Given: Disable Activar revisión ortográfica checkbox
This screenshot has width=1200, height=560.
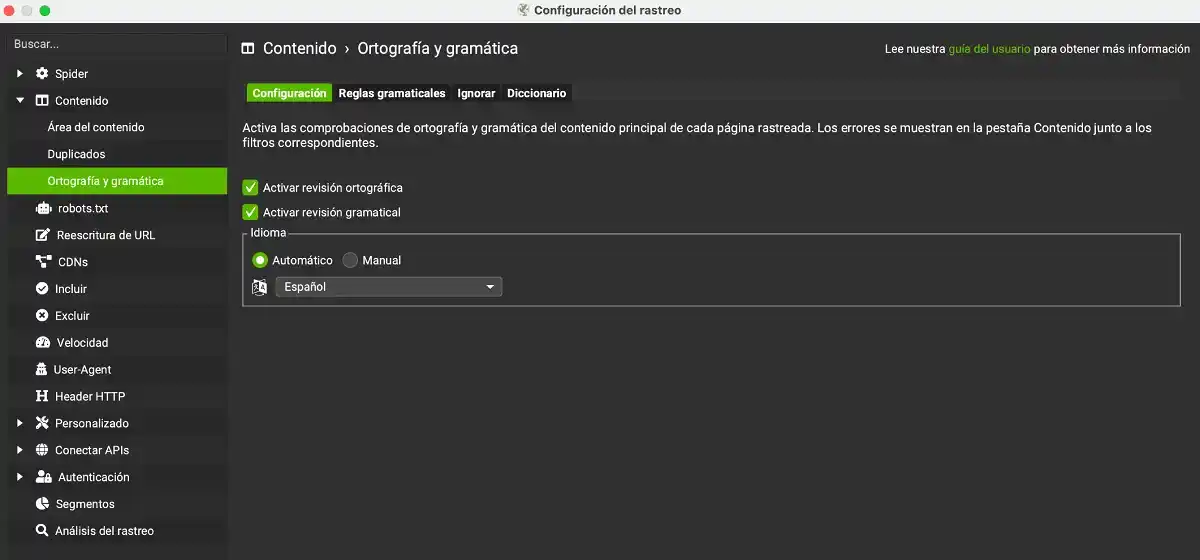Looking at the screenshot, I should [x=250, y=187].
